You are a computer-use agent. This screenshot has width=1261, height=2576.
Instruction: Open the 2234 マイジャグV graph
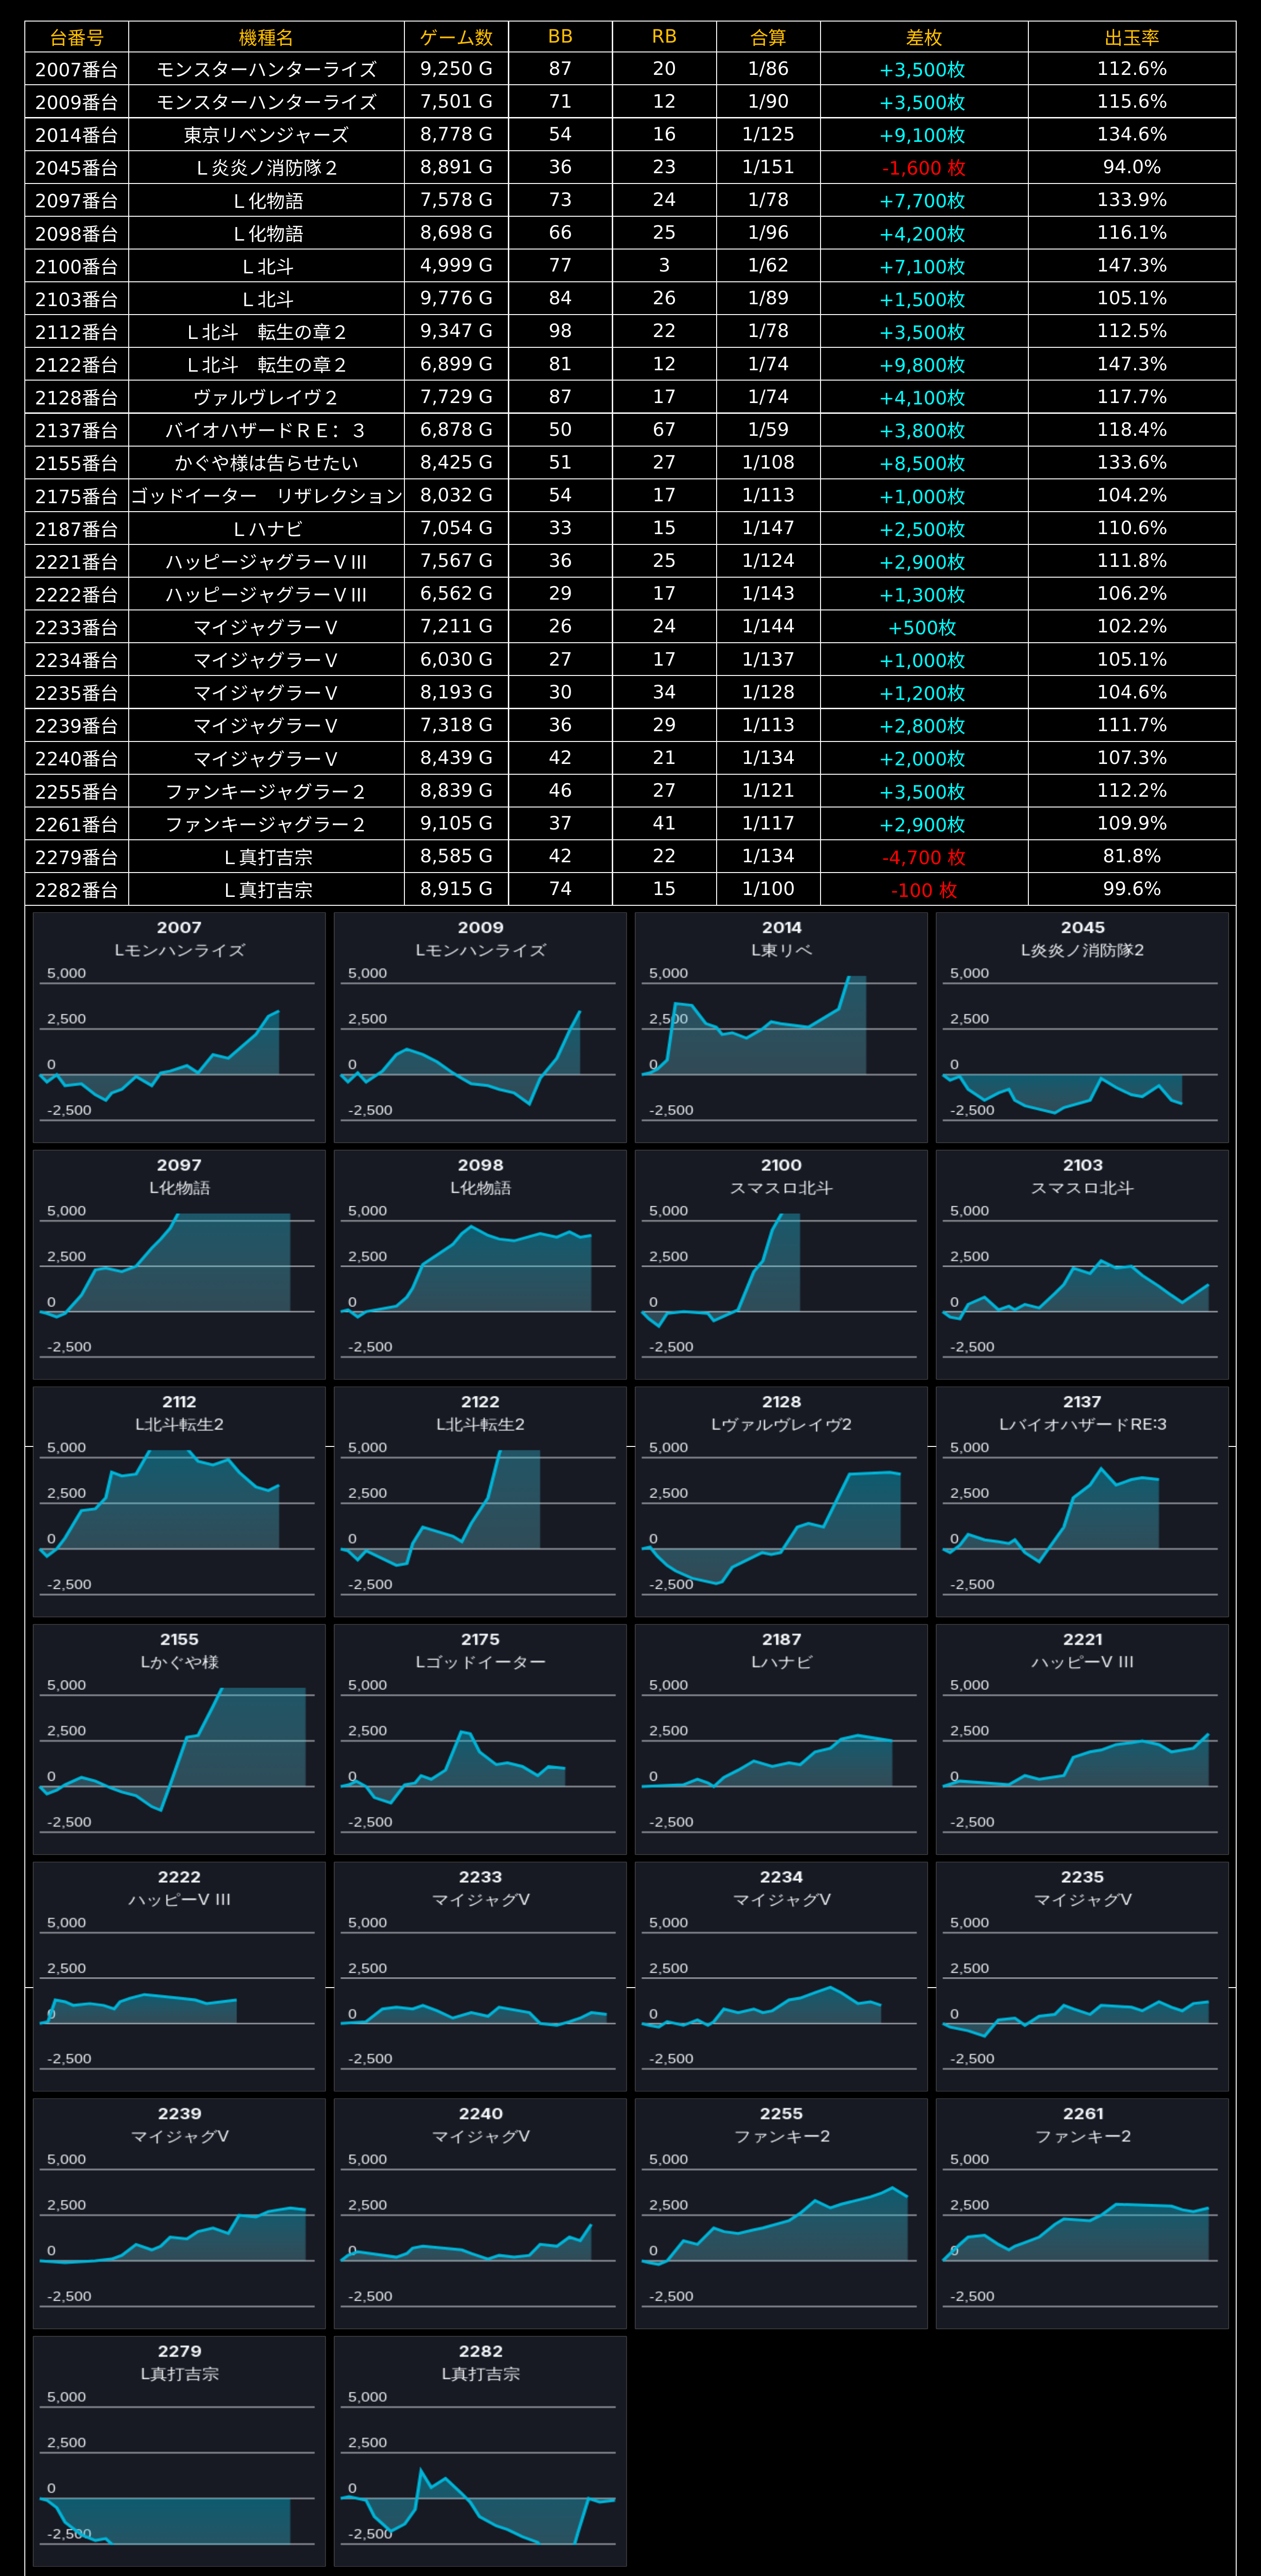[781, 1976]
